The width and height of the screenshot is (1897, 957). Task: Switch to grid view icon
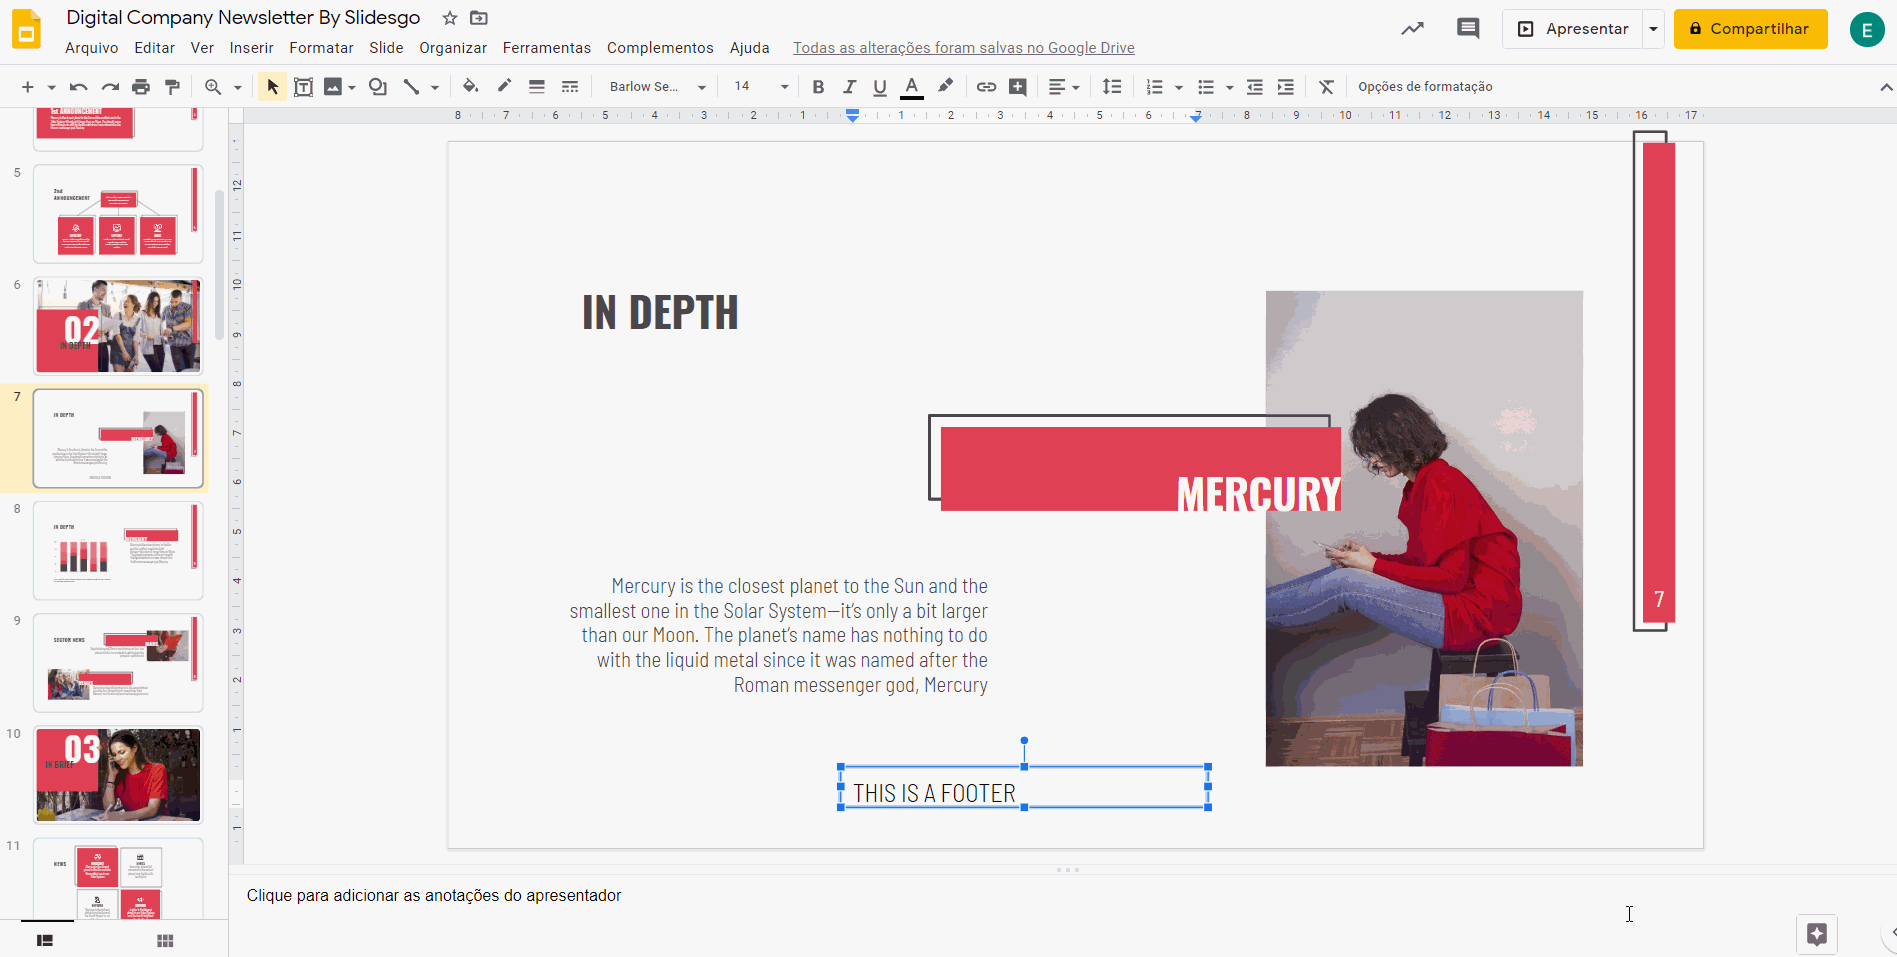click(165, 941)
